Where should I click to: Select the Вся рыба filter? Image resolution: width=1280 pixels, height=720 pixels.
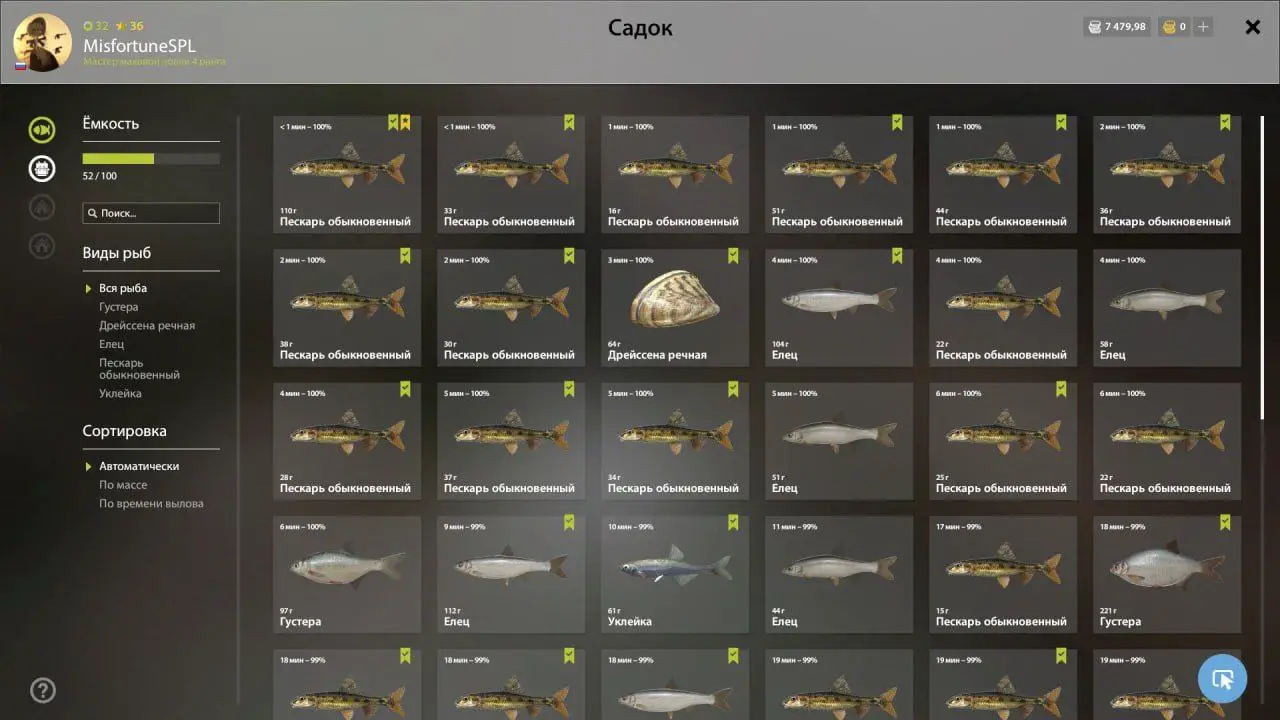click(x=123, y=288)
